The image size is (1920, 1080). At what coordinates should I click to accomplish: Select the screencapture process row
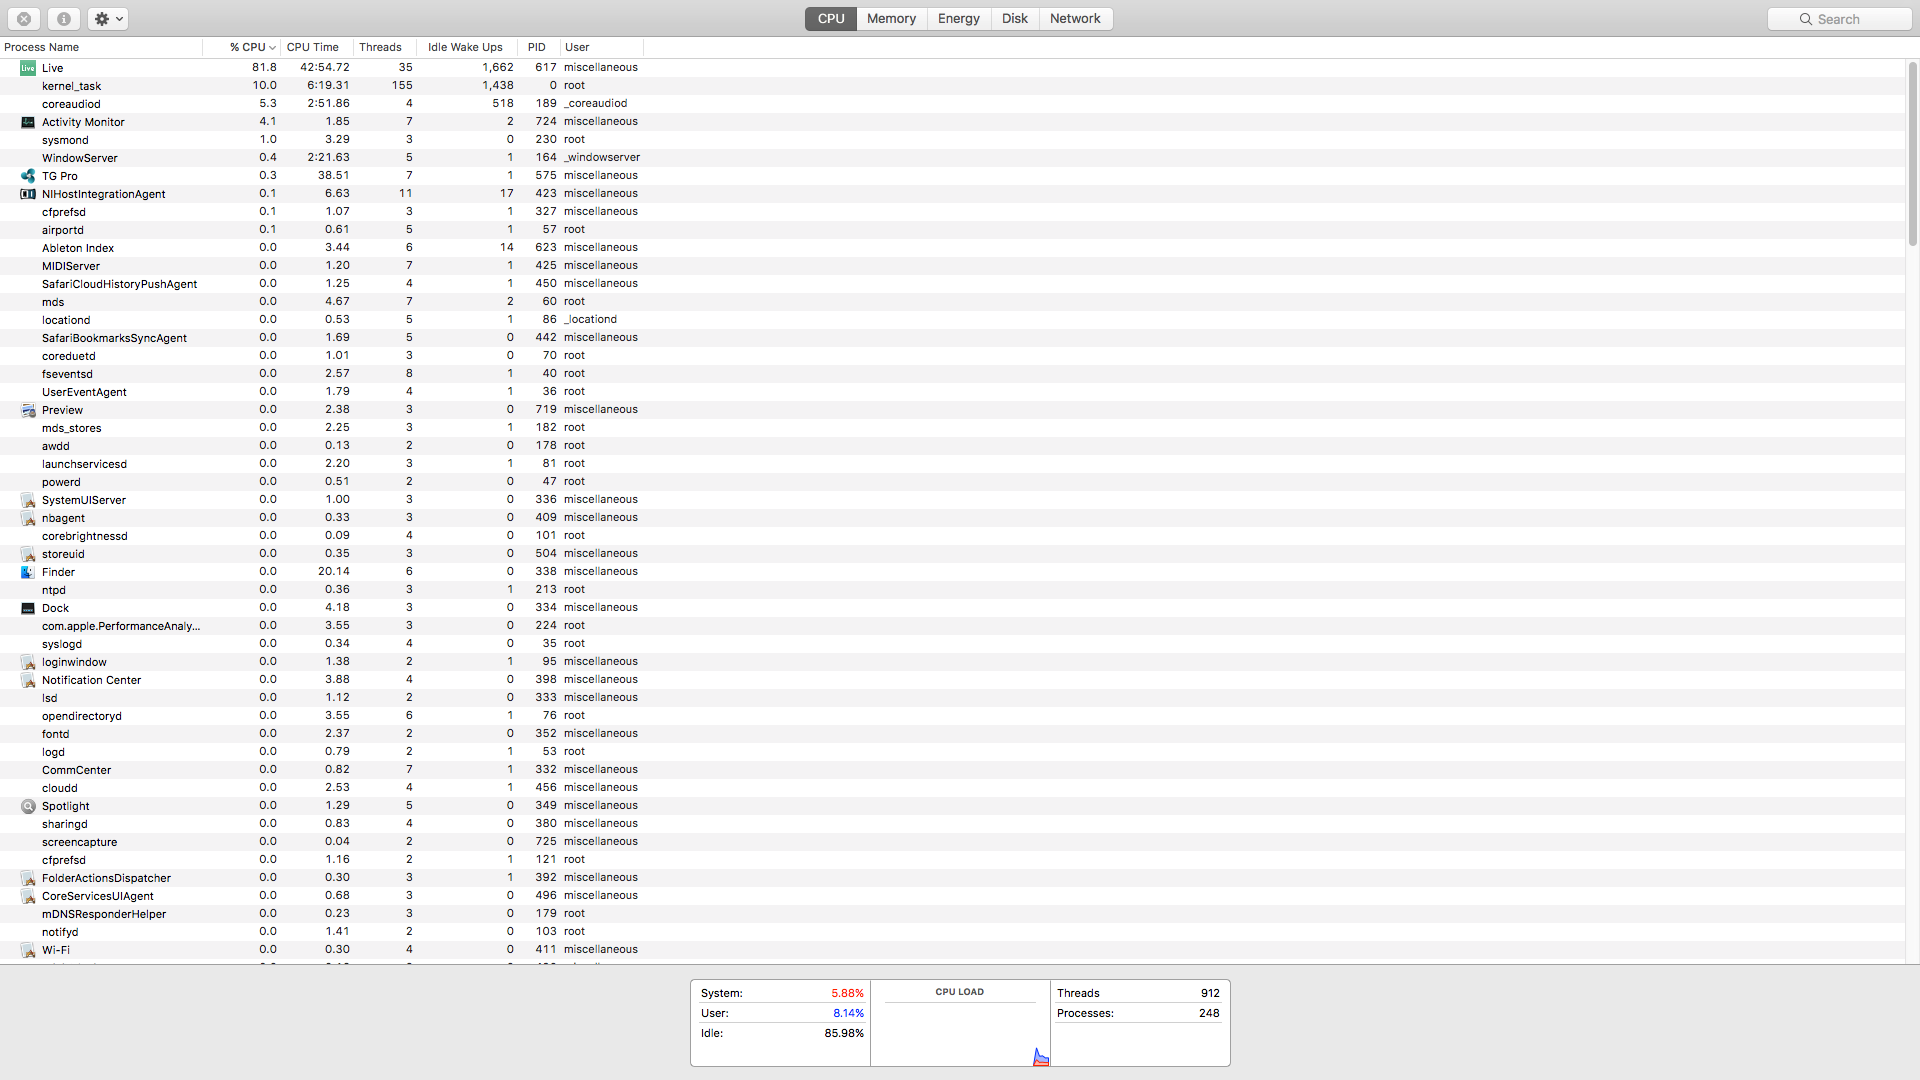952,842
